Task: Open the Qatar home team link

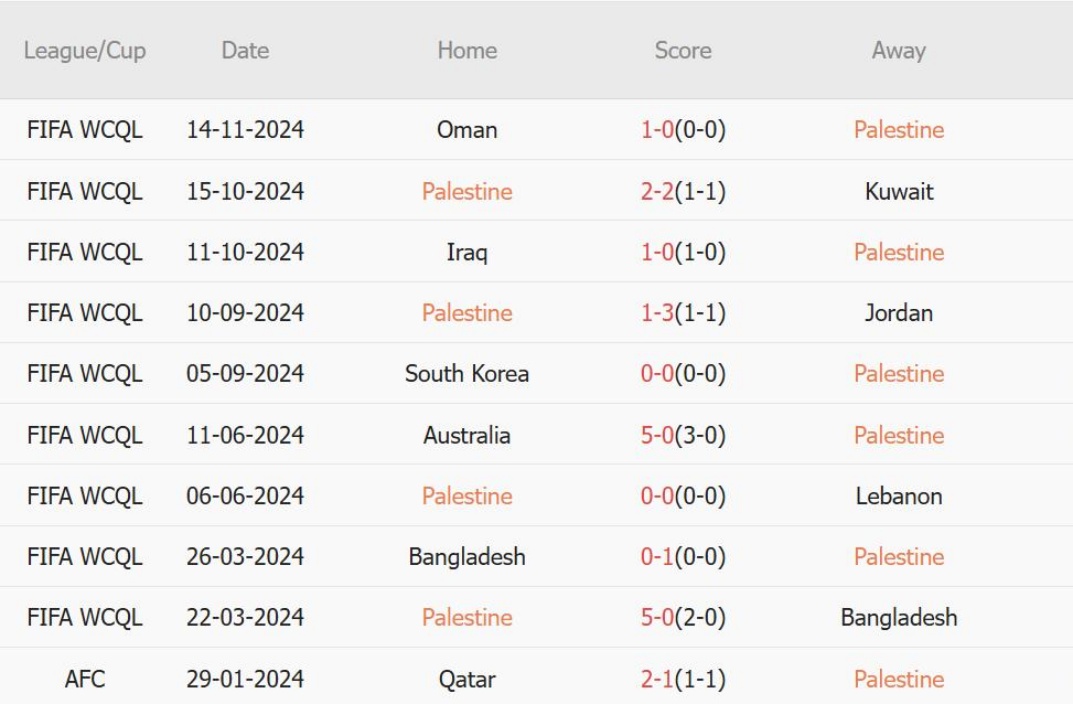Action: coord(467,679)
